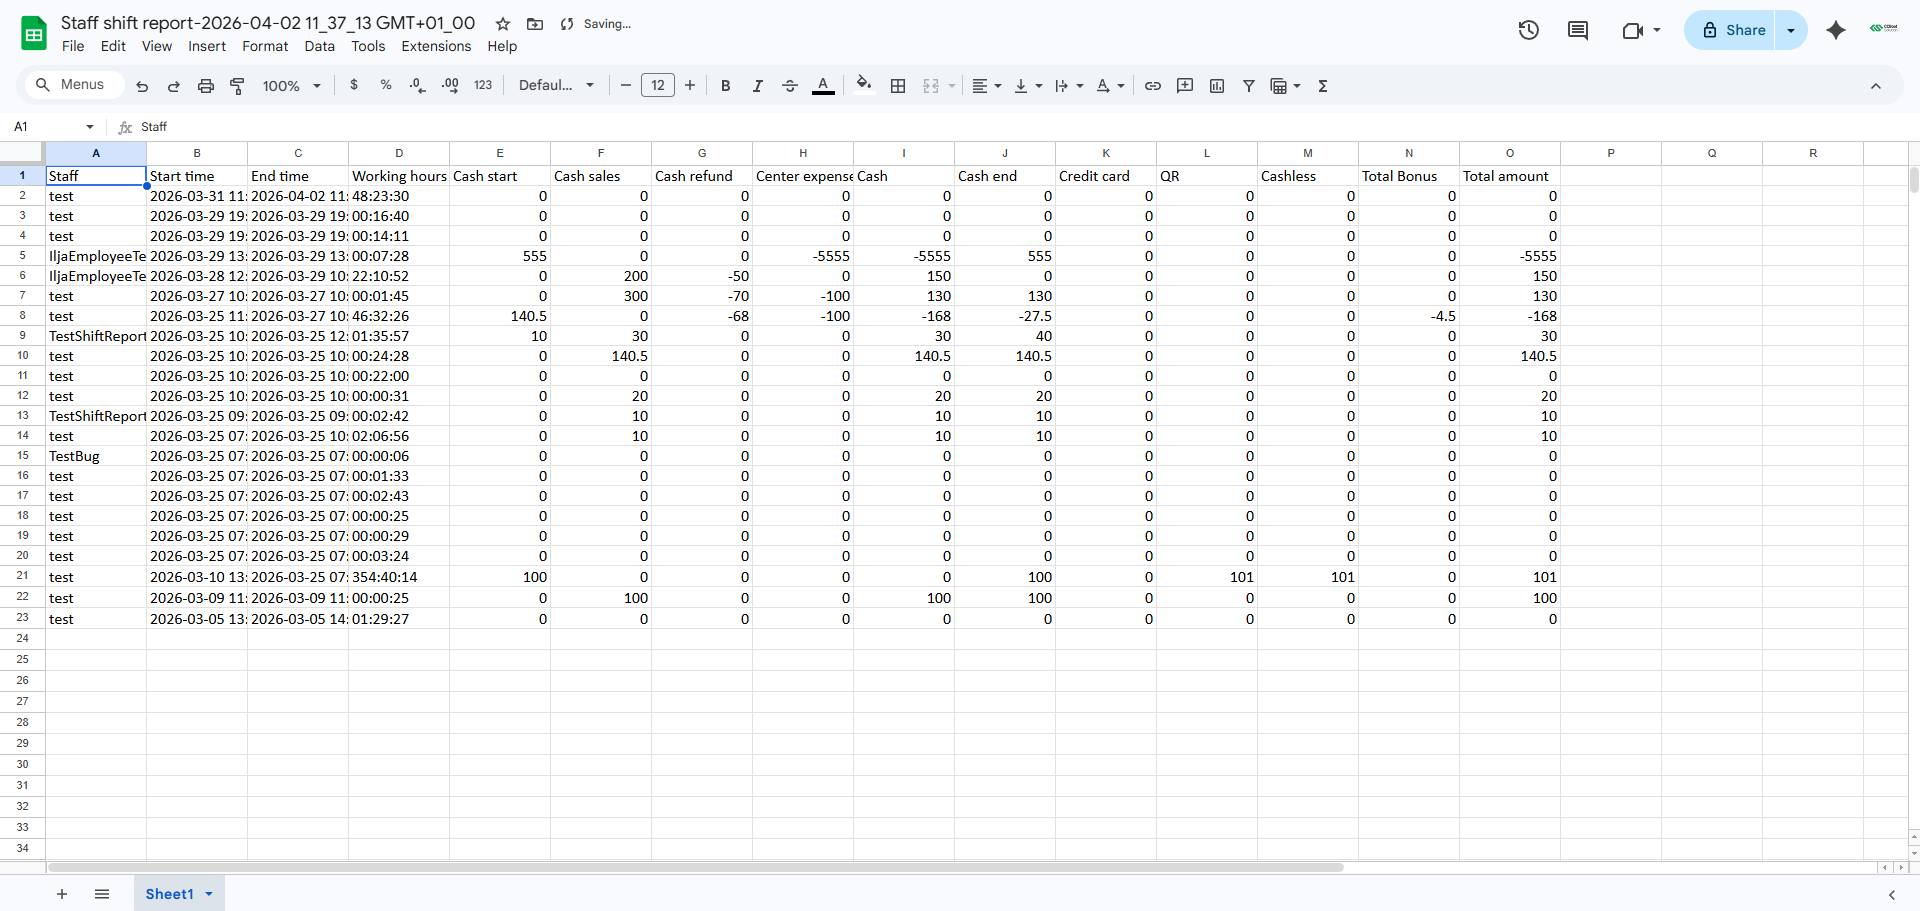
Task: Click the font size input field
Action: tap(658, 86)
